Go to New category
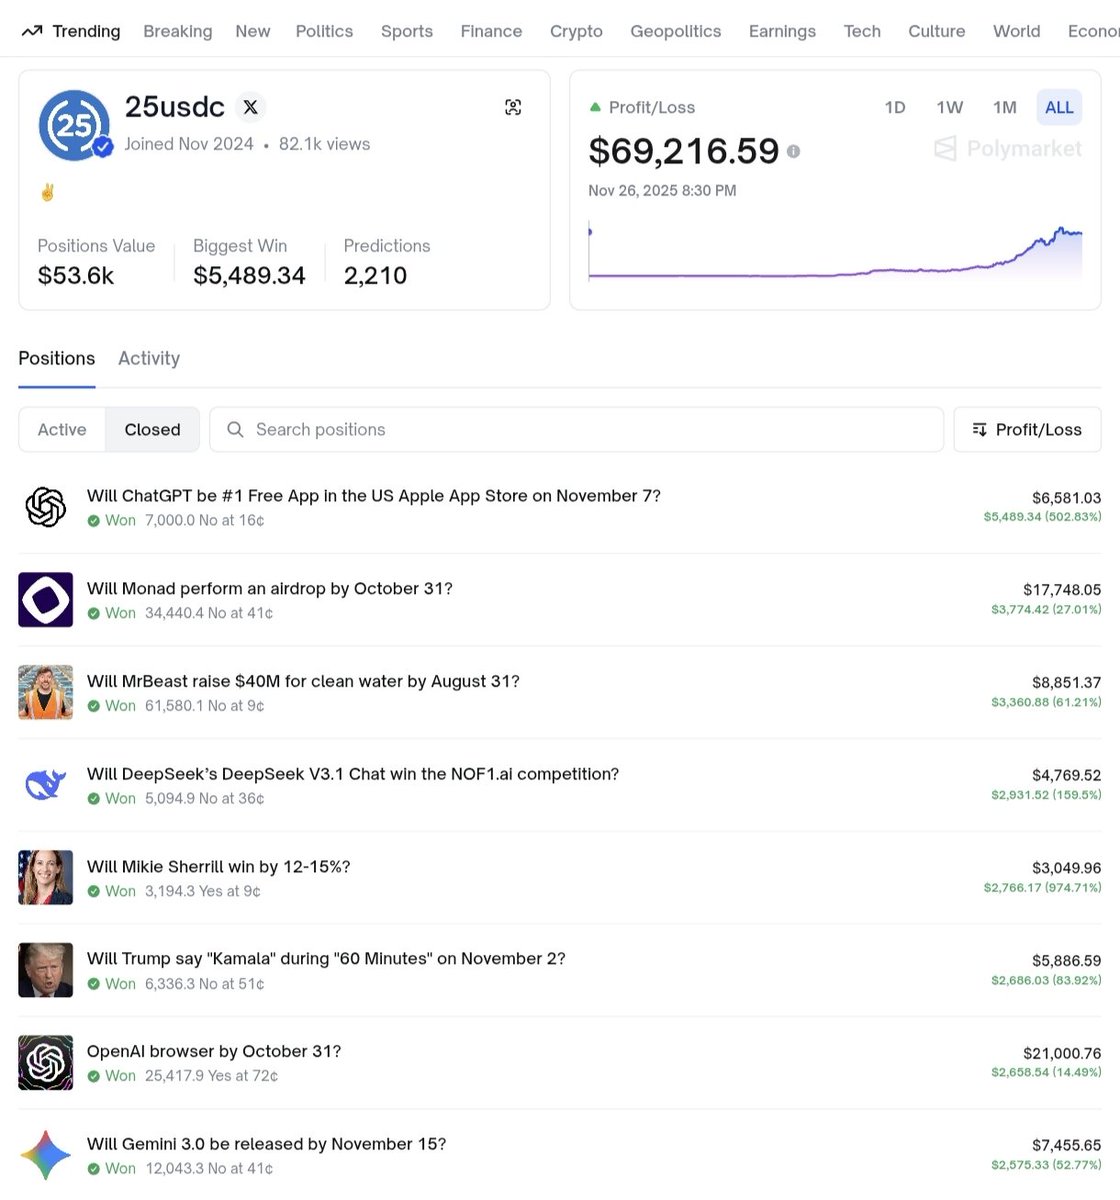This screenshot has height=1200, width=1120. click(x=253, y=31)
